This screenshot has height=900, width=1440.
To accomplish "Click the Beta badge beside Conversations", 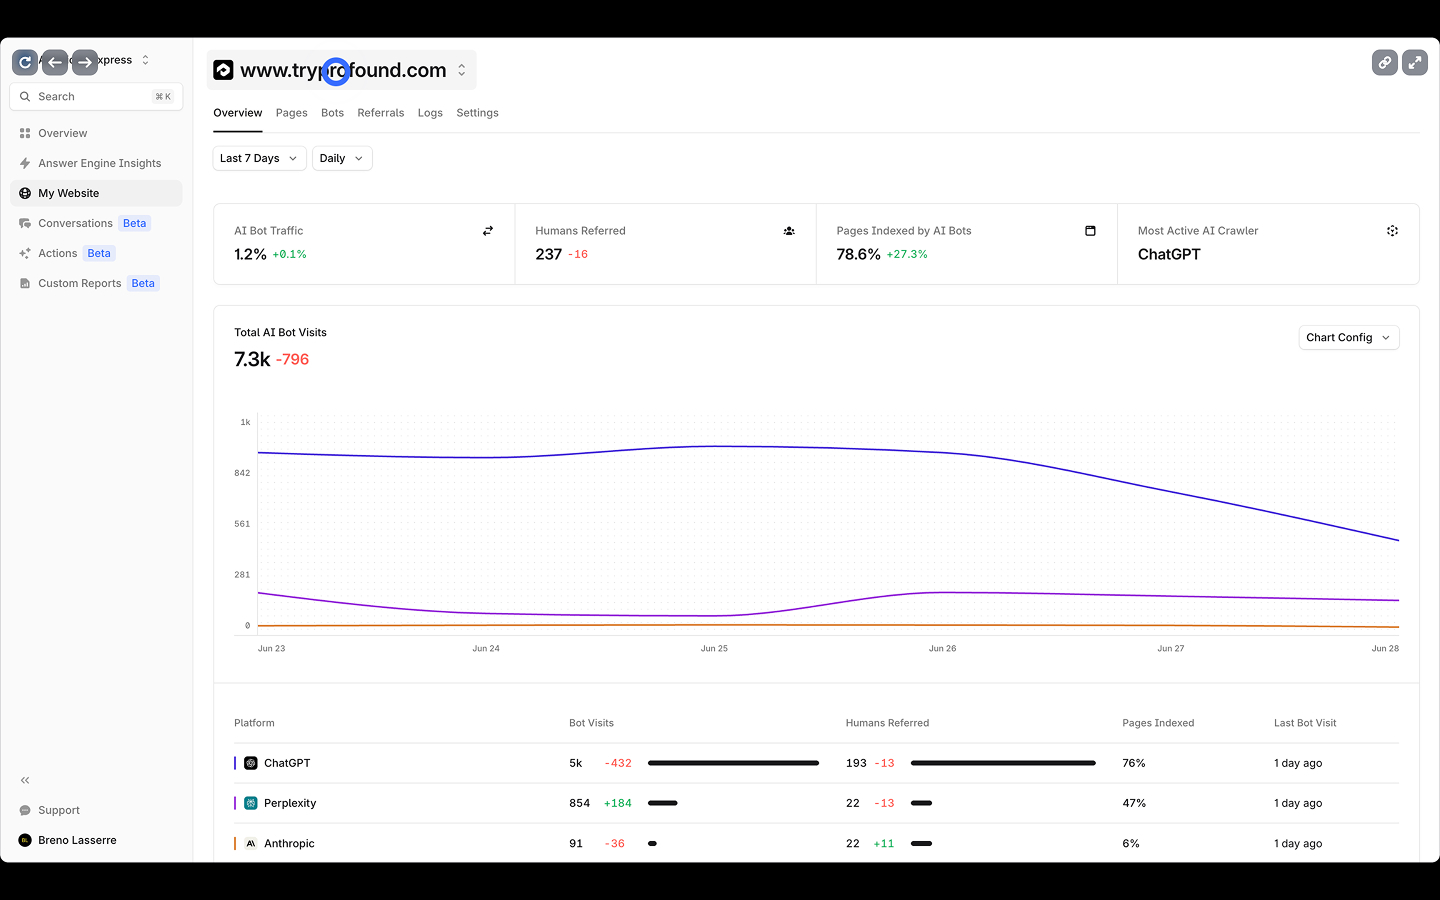I will point(134,223).
